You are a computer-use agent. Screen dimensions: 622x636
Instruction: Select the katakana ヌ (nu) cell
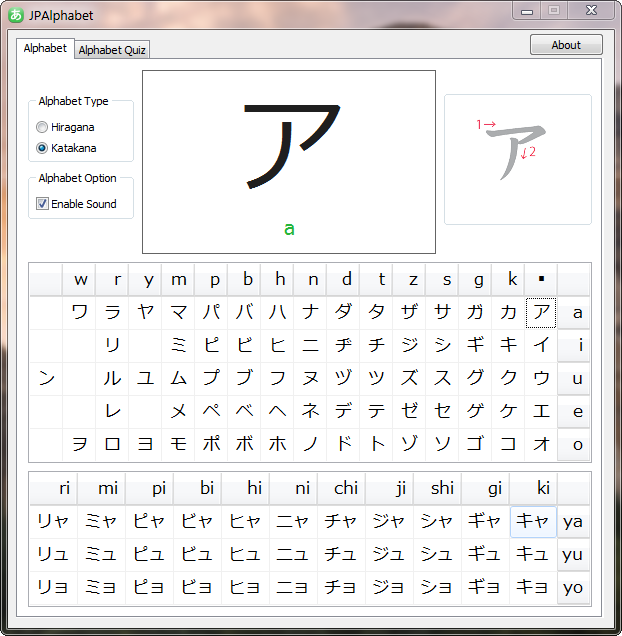310,378
